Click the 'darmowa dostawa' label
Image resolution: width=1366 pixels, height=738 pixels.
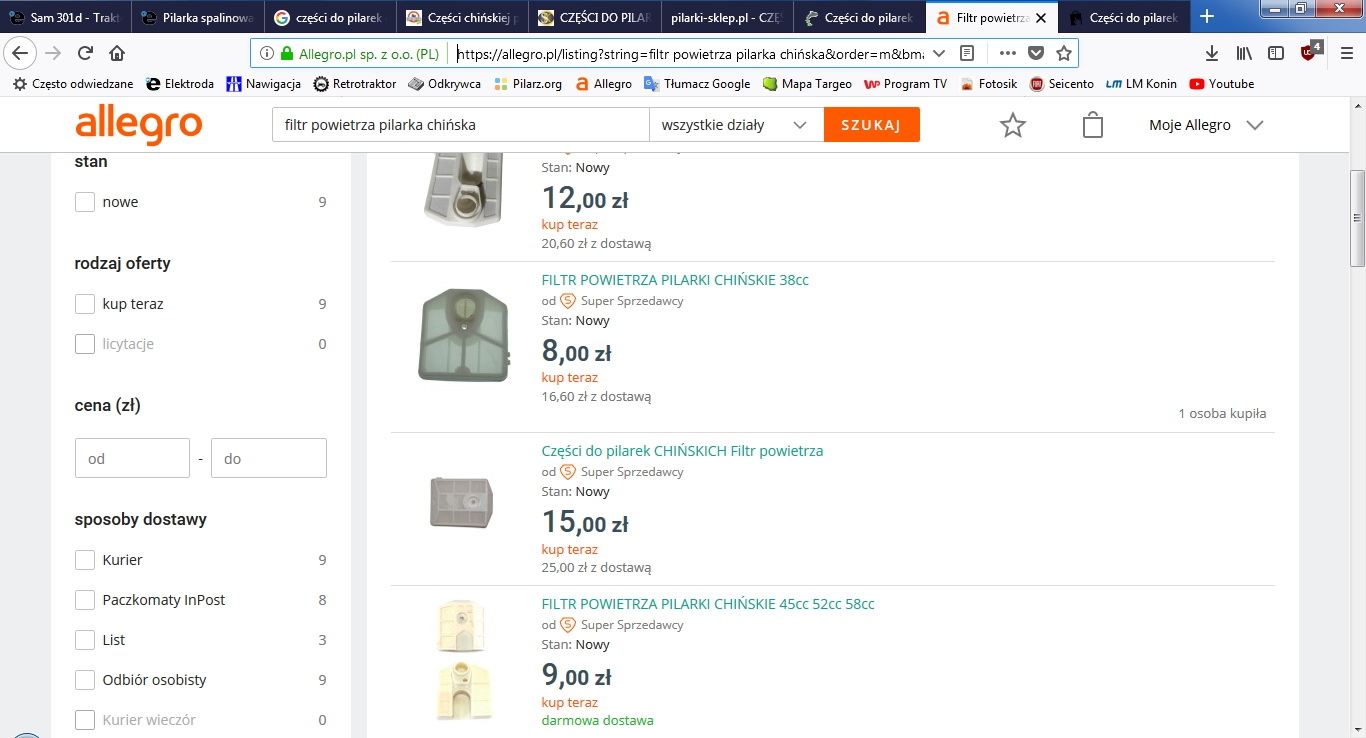coord(598,720)
